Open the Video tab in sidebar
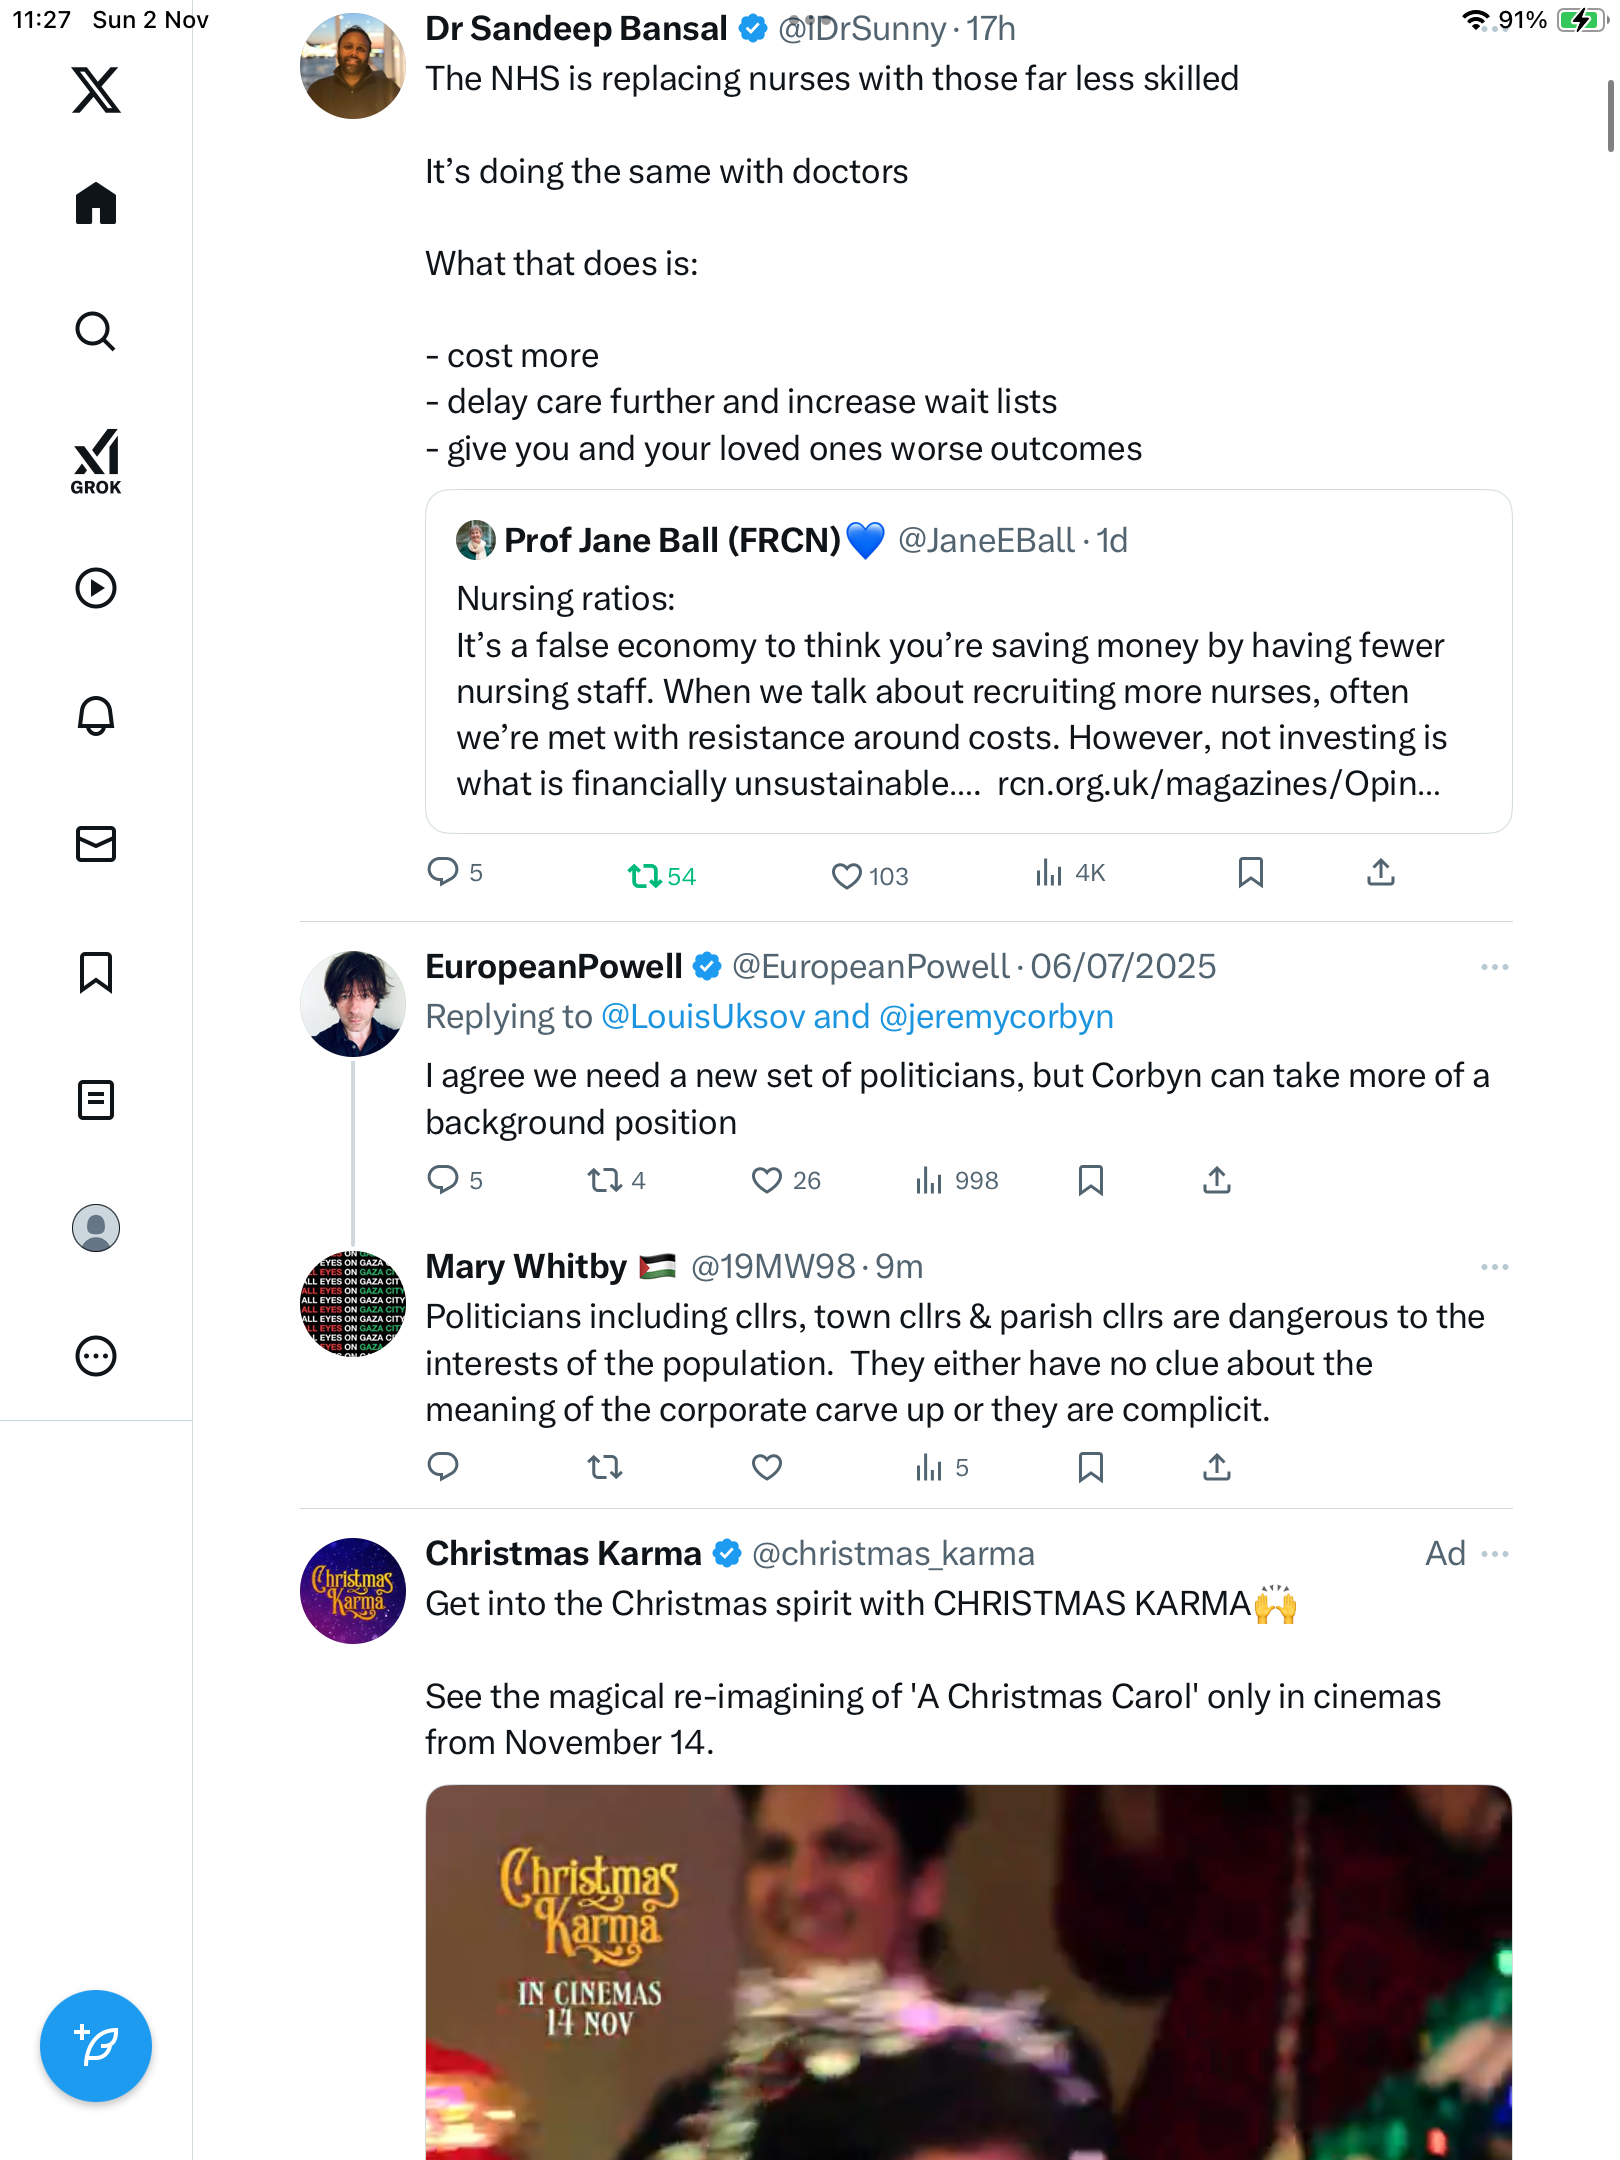 tap(96, 588)
